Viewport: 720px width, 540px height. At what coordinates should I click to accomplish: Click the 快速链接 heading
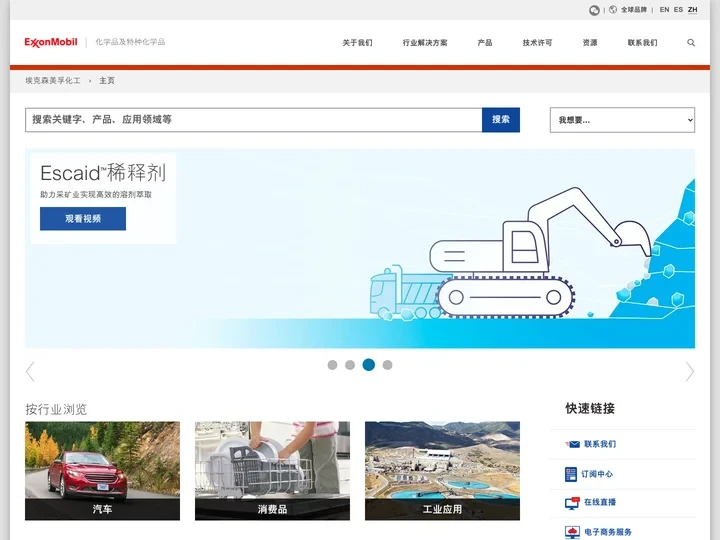[x=590, y=408]
